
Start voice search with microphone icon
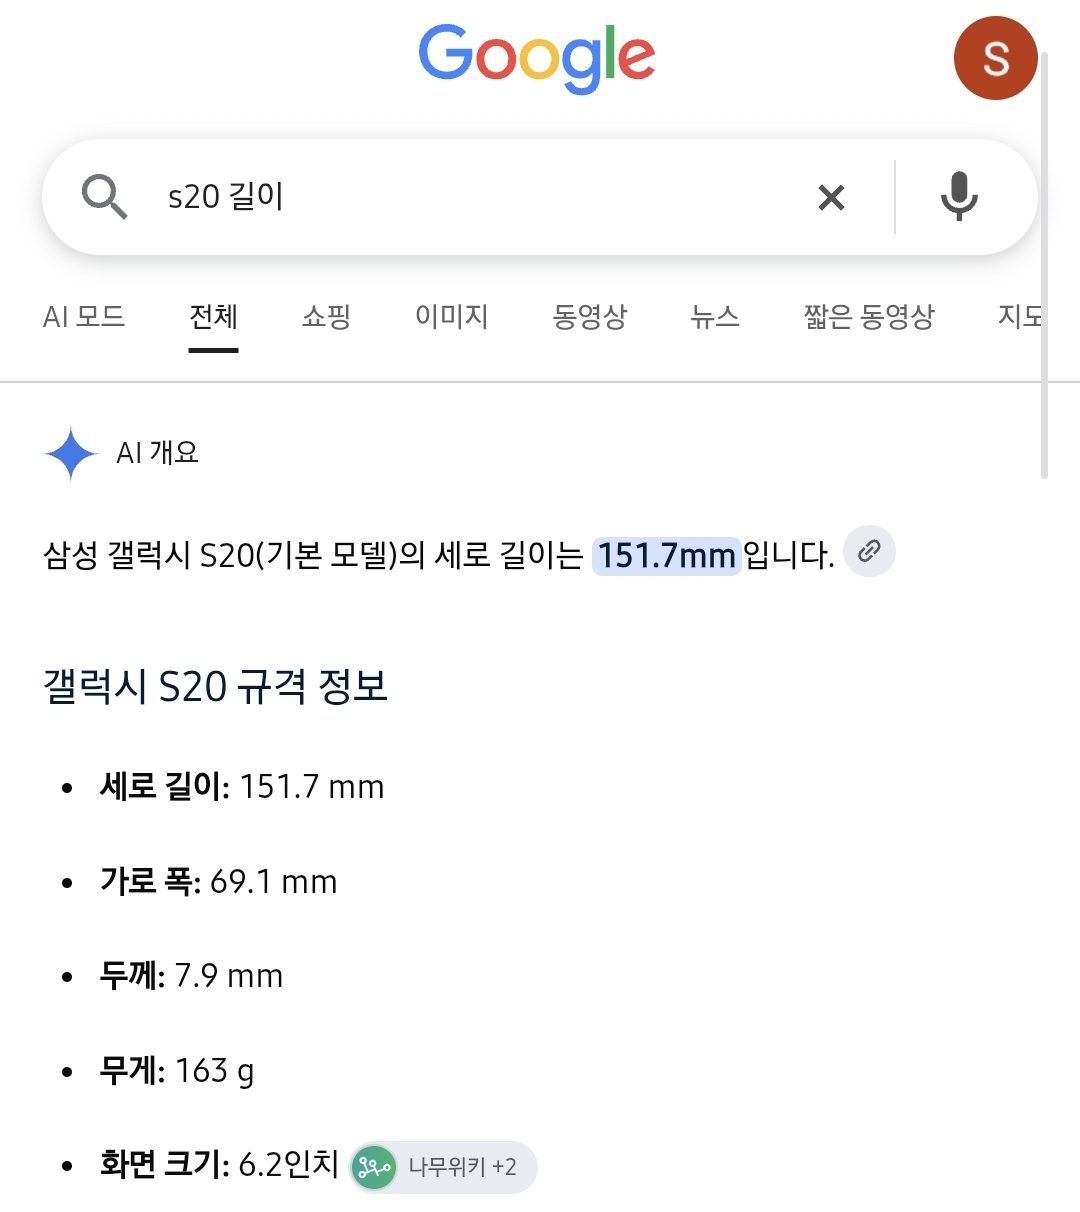click(x=959, y=196)
